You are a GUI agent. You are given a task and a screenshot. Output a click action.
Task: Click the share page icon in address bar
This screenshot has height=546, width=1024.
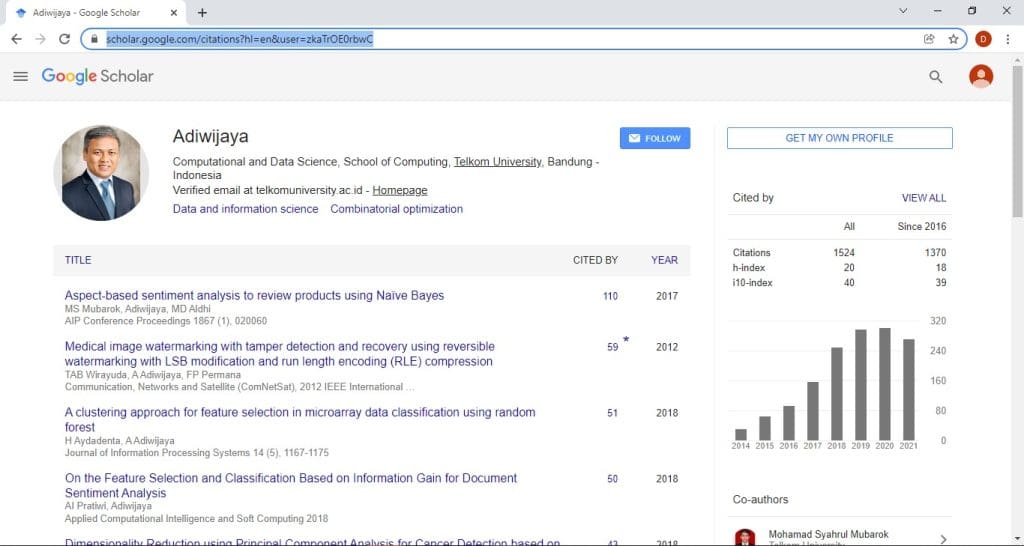tap(929, 39)
